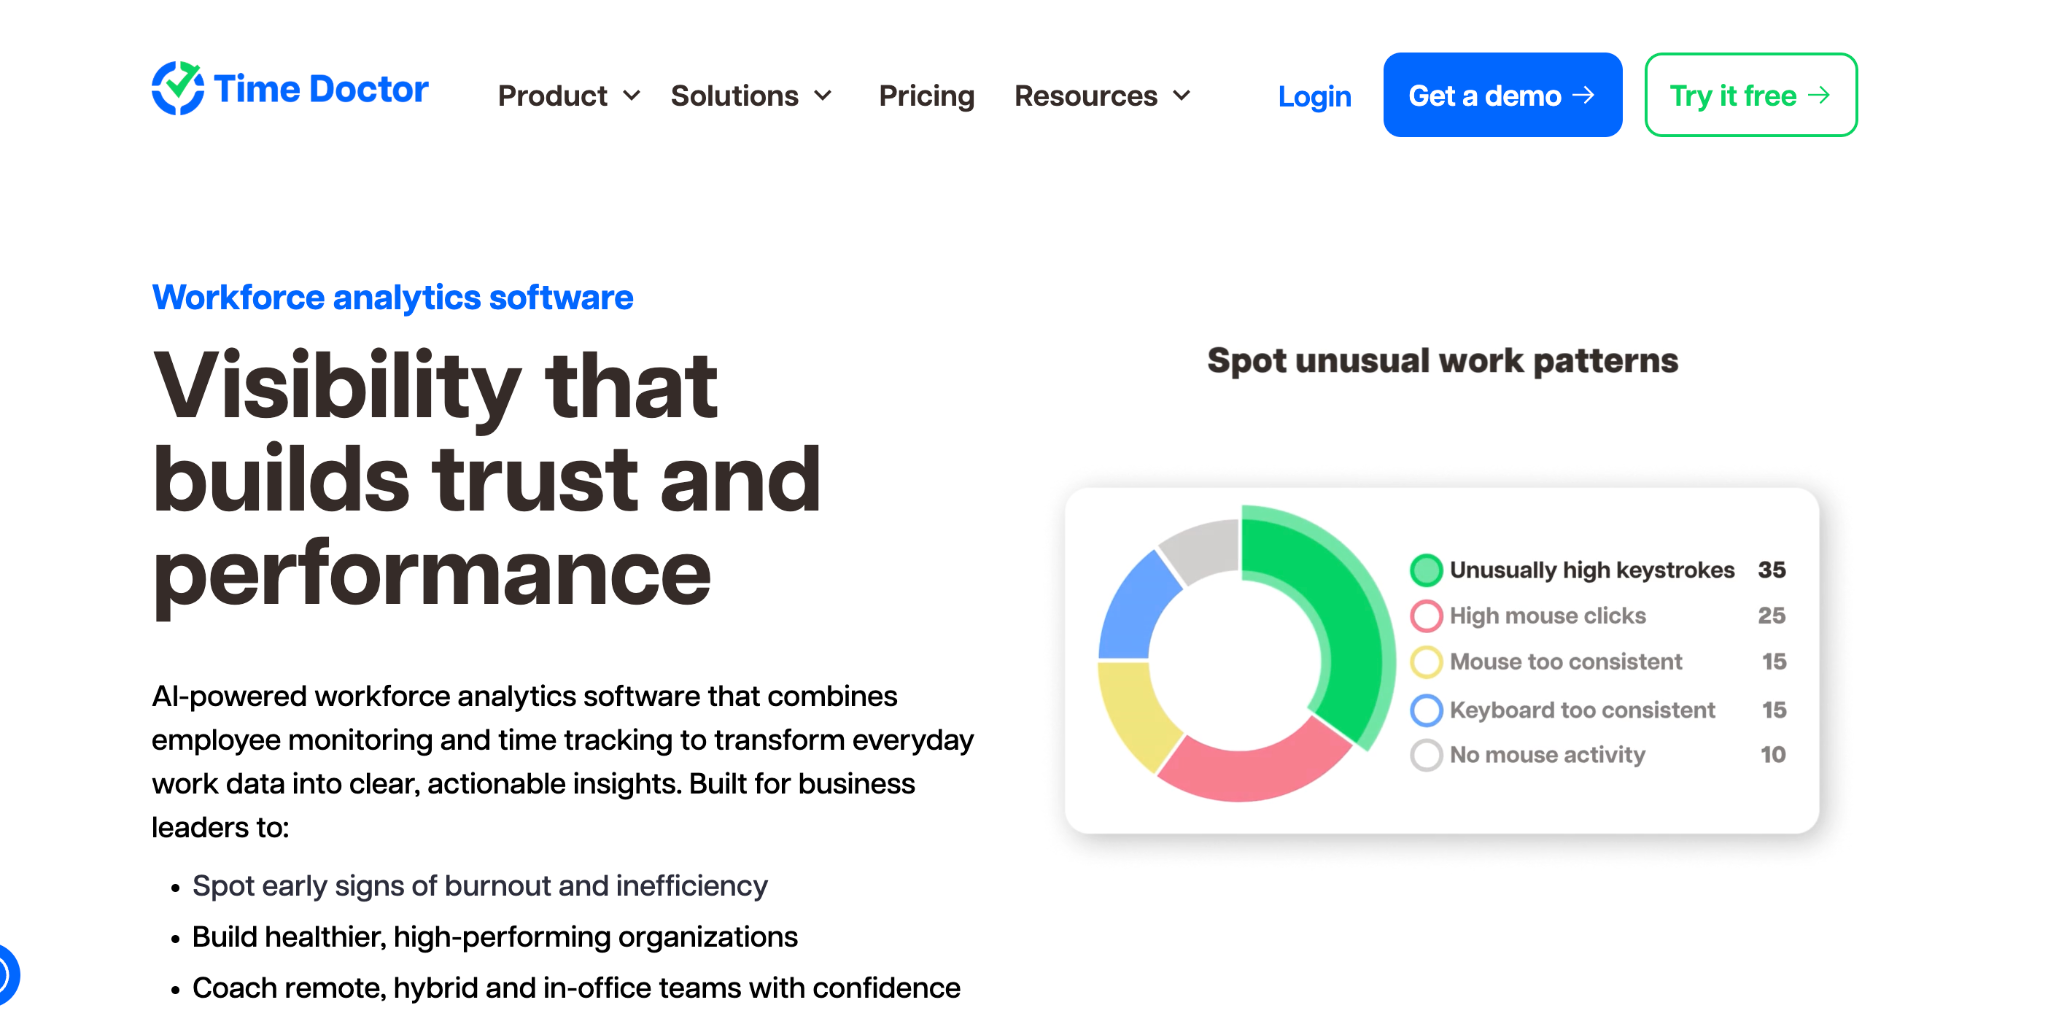This screenshot has height=1018, width=2048.
Task: Click the High mouse clicks label
Action: click(x=1548, y=616)
